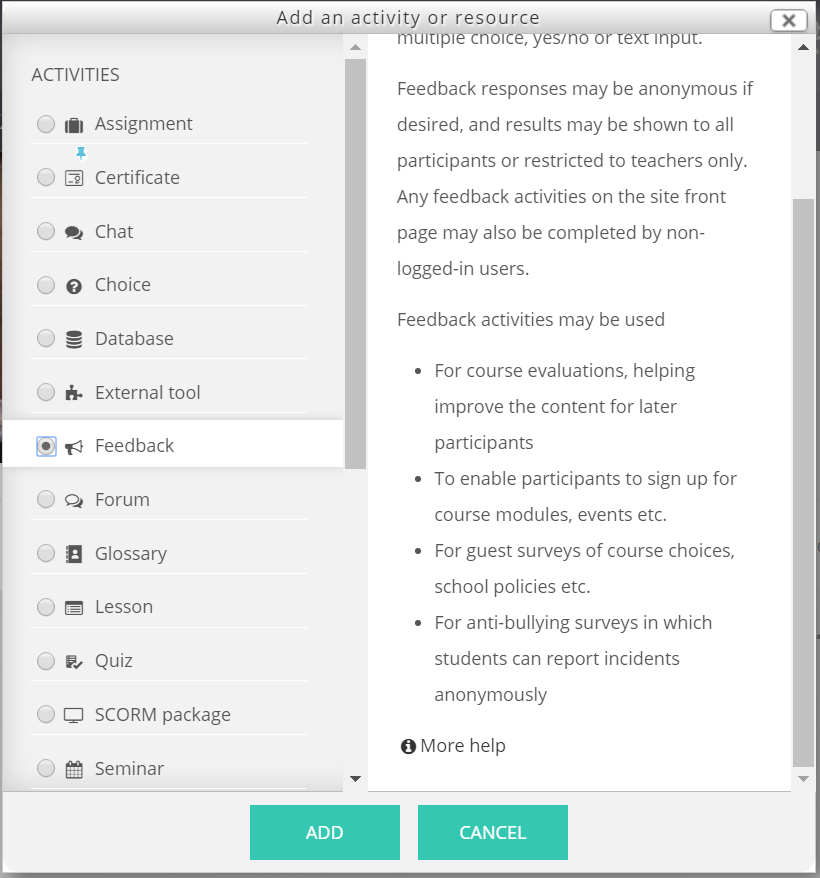The image size is (820, 878).
Task: Click the Chat speech bubbles icon
Action: click(x=74, y=232)
